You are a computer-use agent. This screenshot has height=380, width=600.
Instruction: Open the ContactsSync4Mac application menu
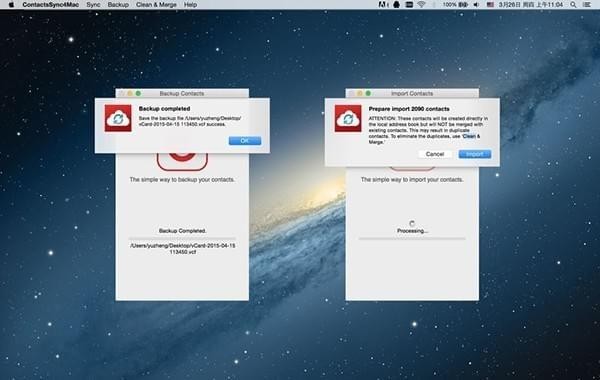[x=51, y=5]
